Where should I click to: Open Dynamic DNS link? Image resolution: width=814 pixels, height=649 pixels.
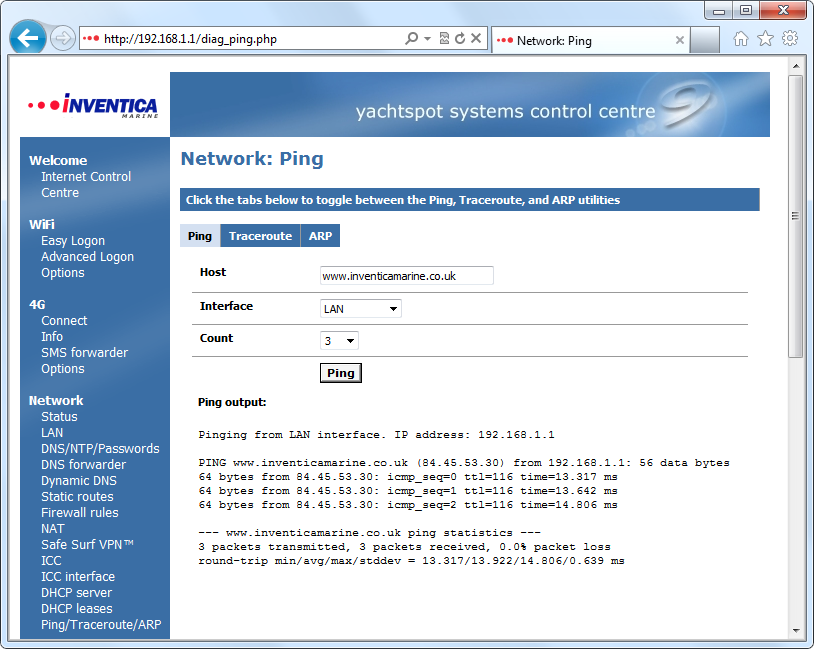tap(79, 481)
